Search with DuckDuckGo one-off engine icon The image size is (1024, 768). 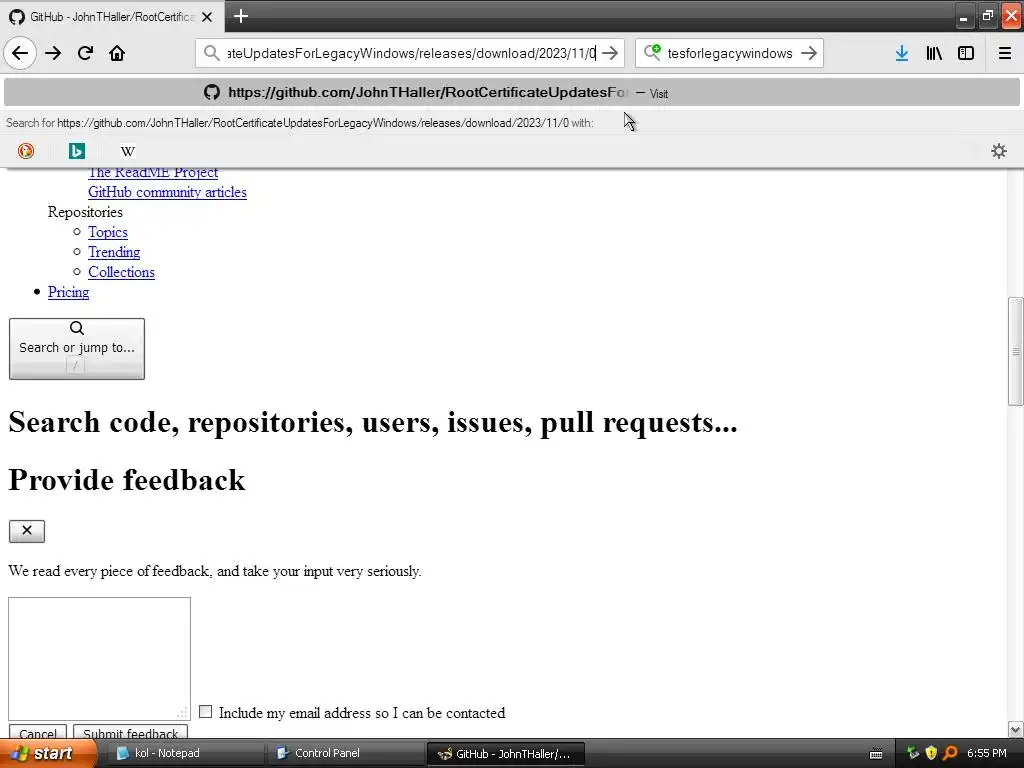click(25, 151)
